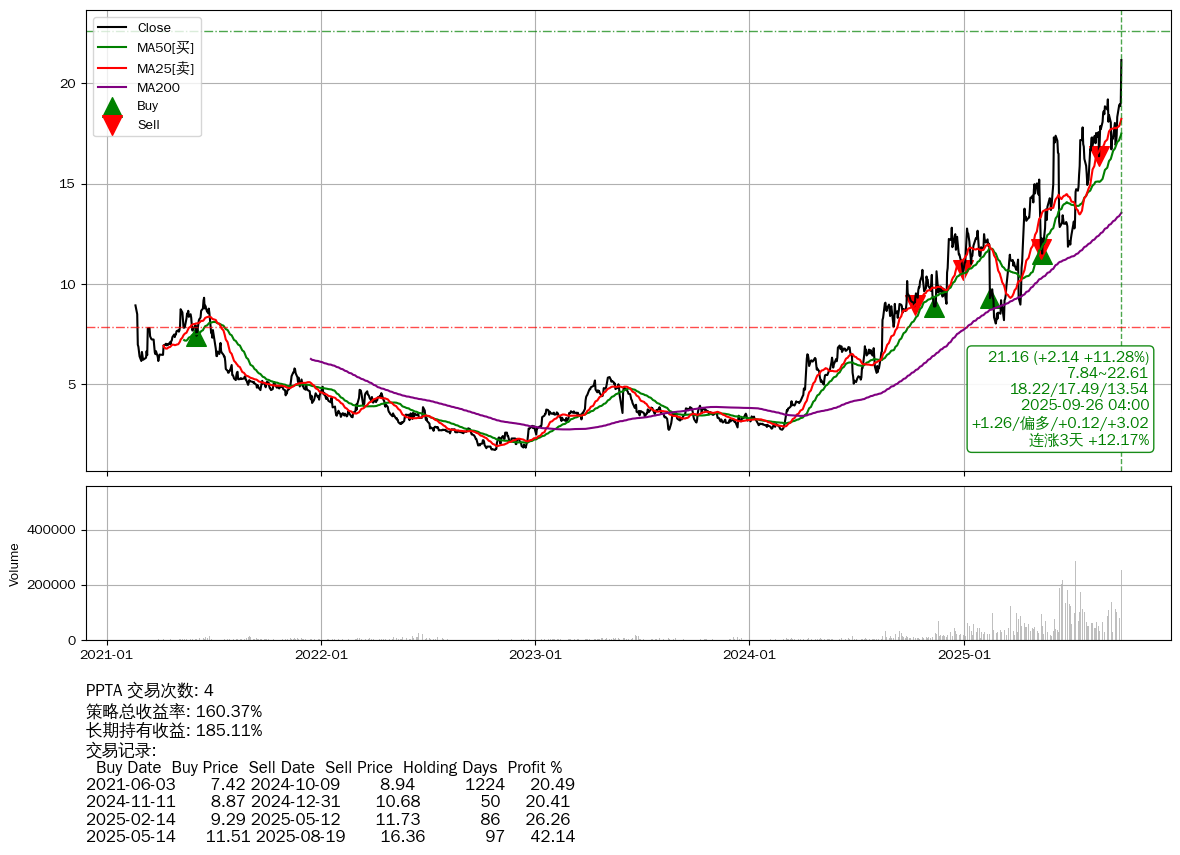Click the MA25[卖] legend entry
The width and height of the screenshot is (1180, 855).
pyautogui.click(x=165, y=68)
